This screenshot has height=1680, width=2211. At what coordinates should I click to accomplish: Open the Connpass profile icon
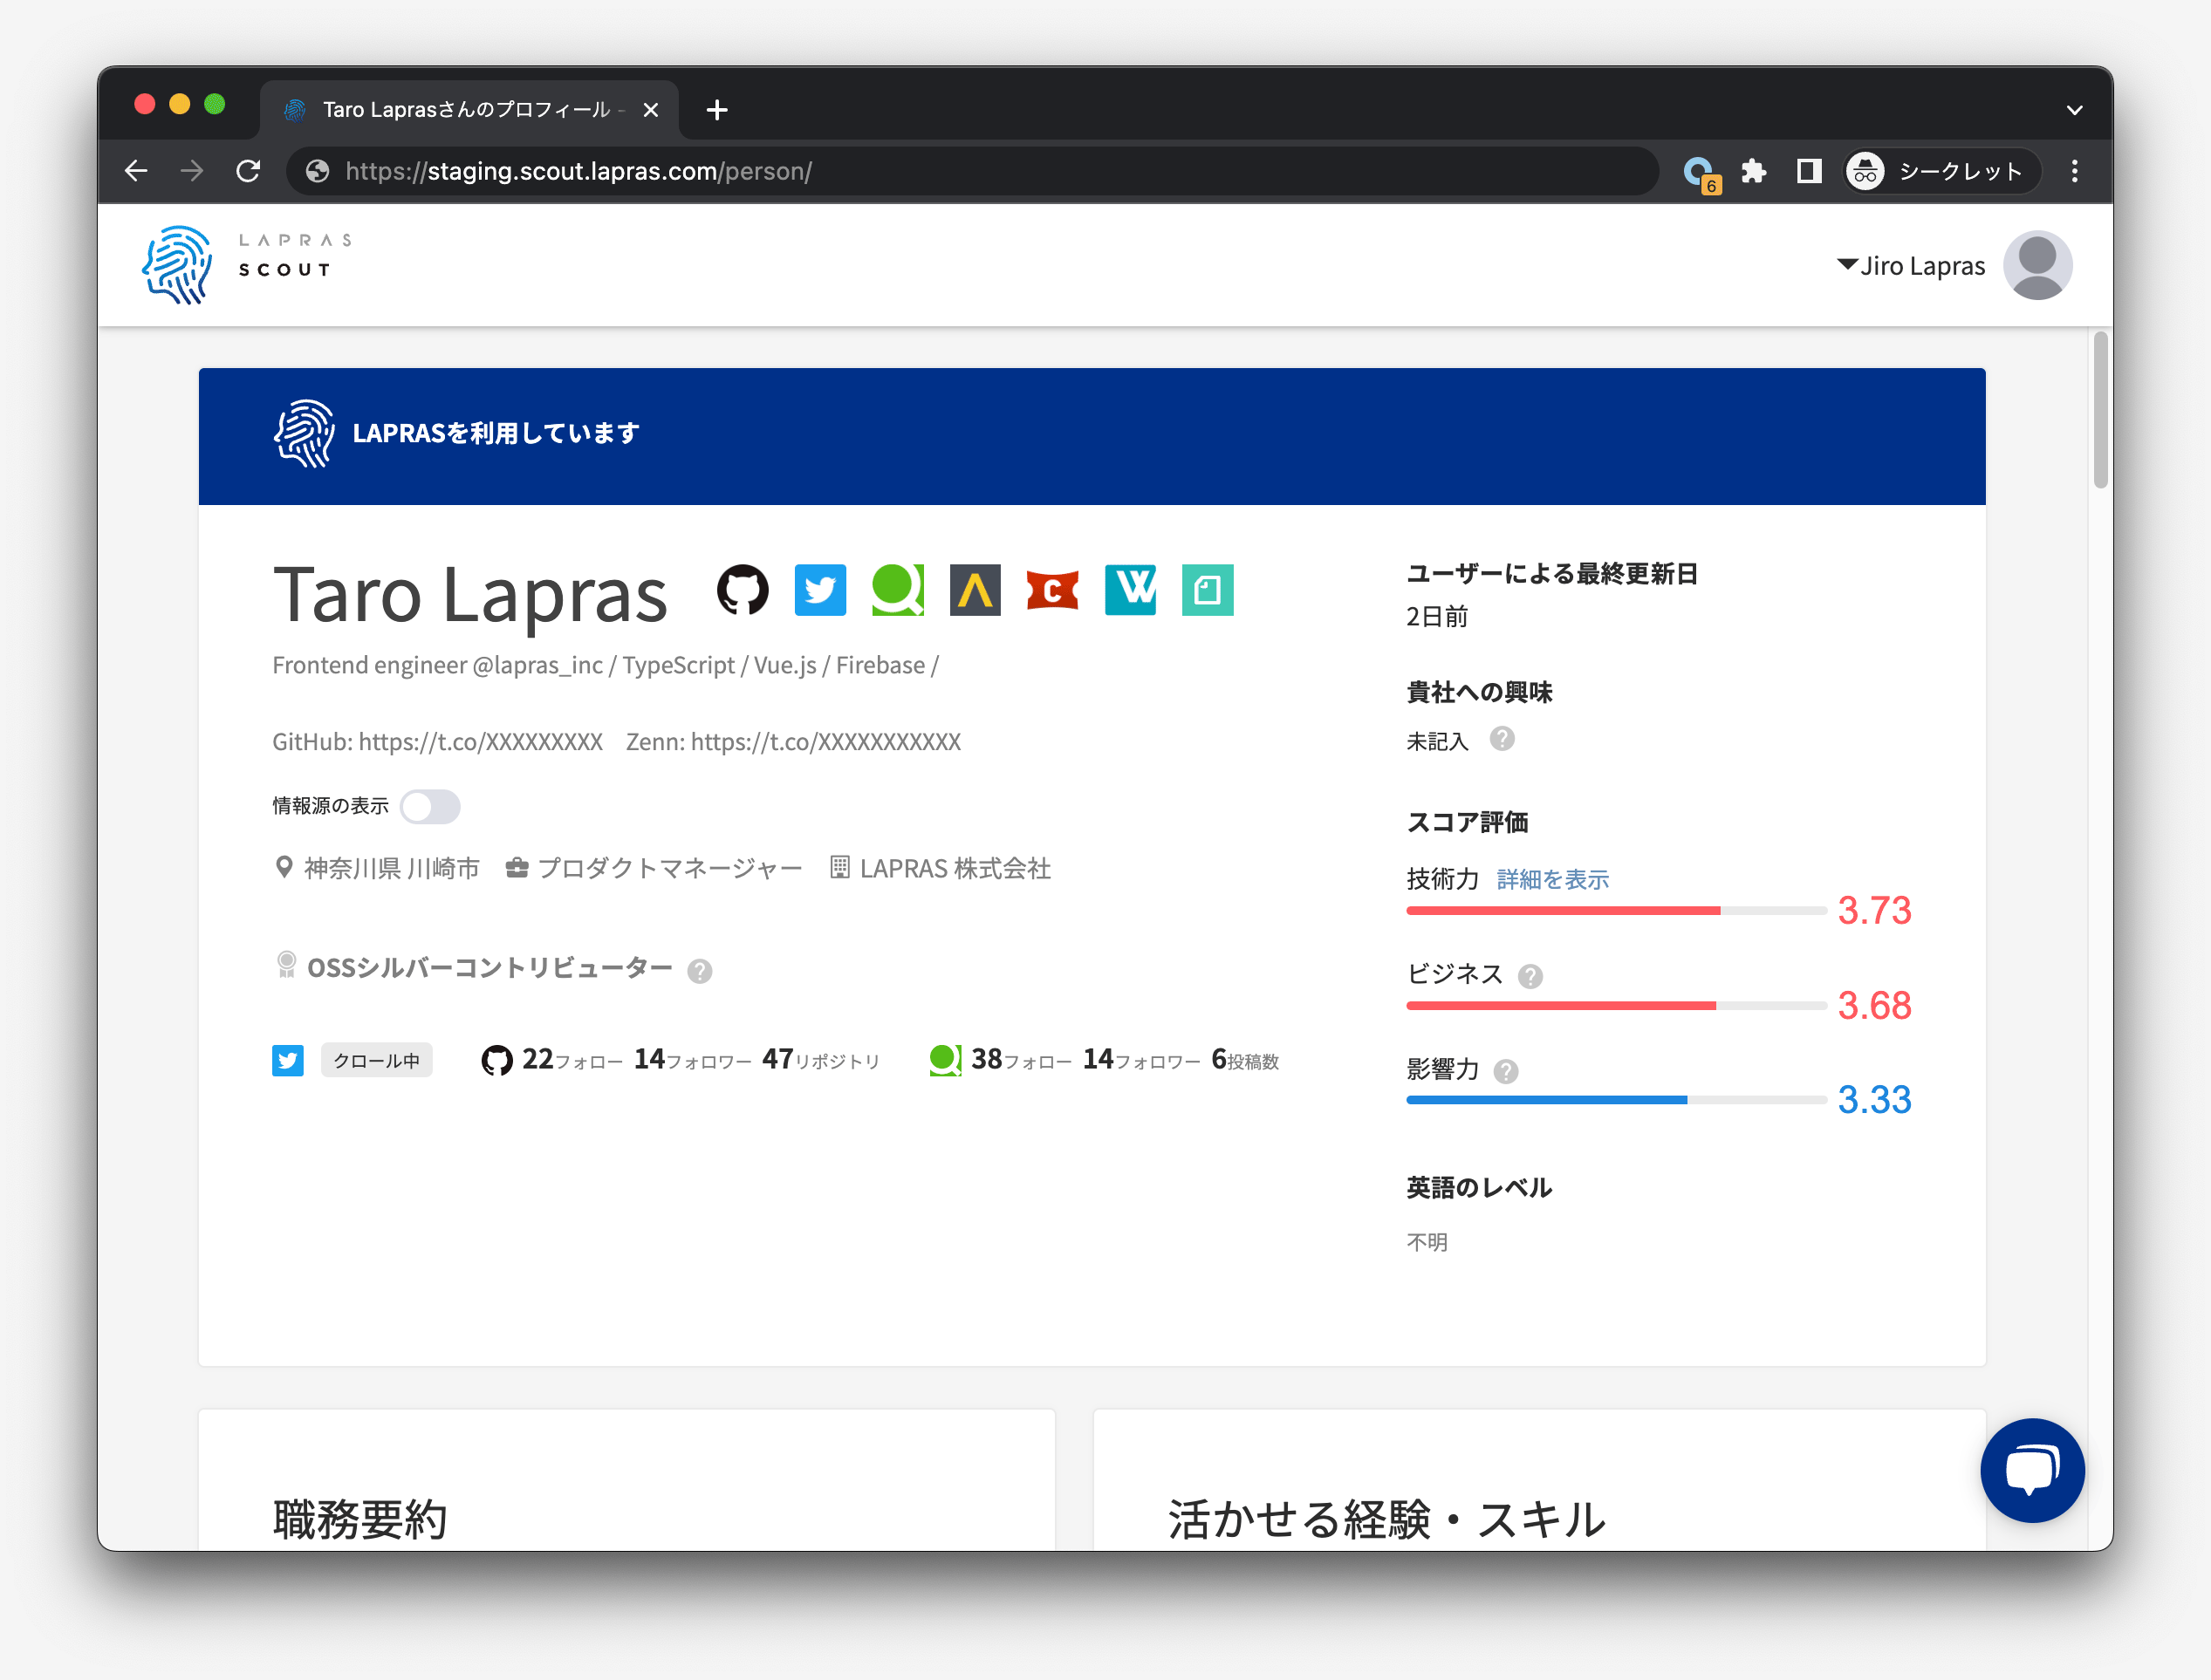coord(1052,591)
